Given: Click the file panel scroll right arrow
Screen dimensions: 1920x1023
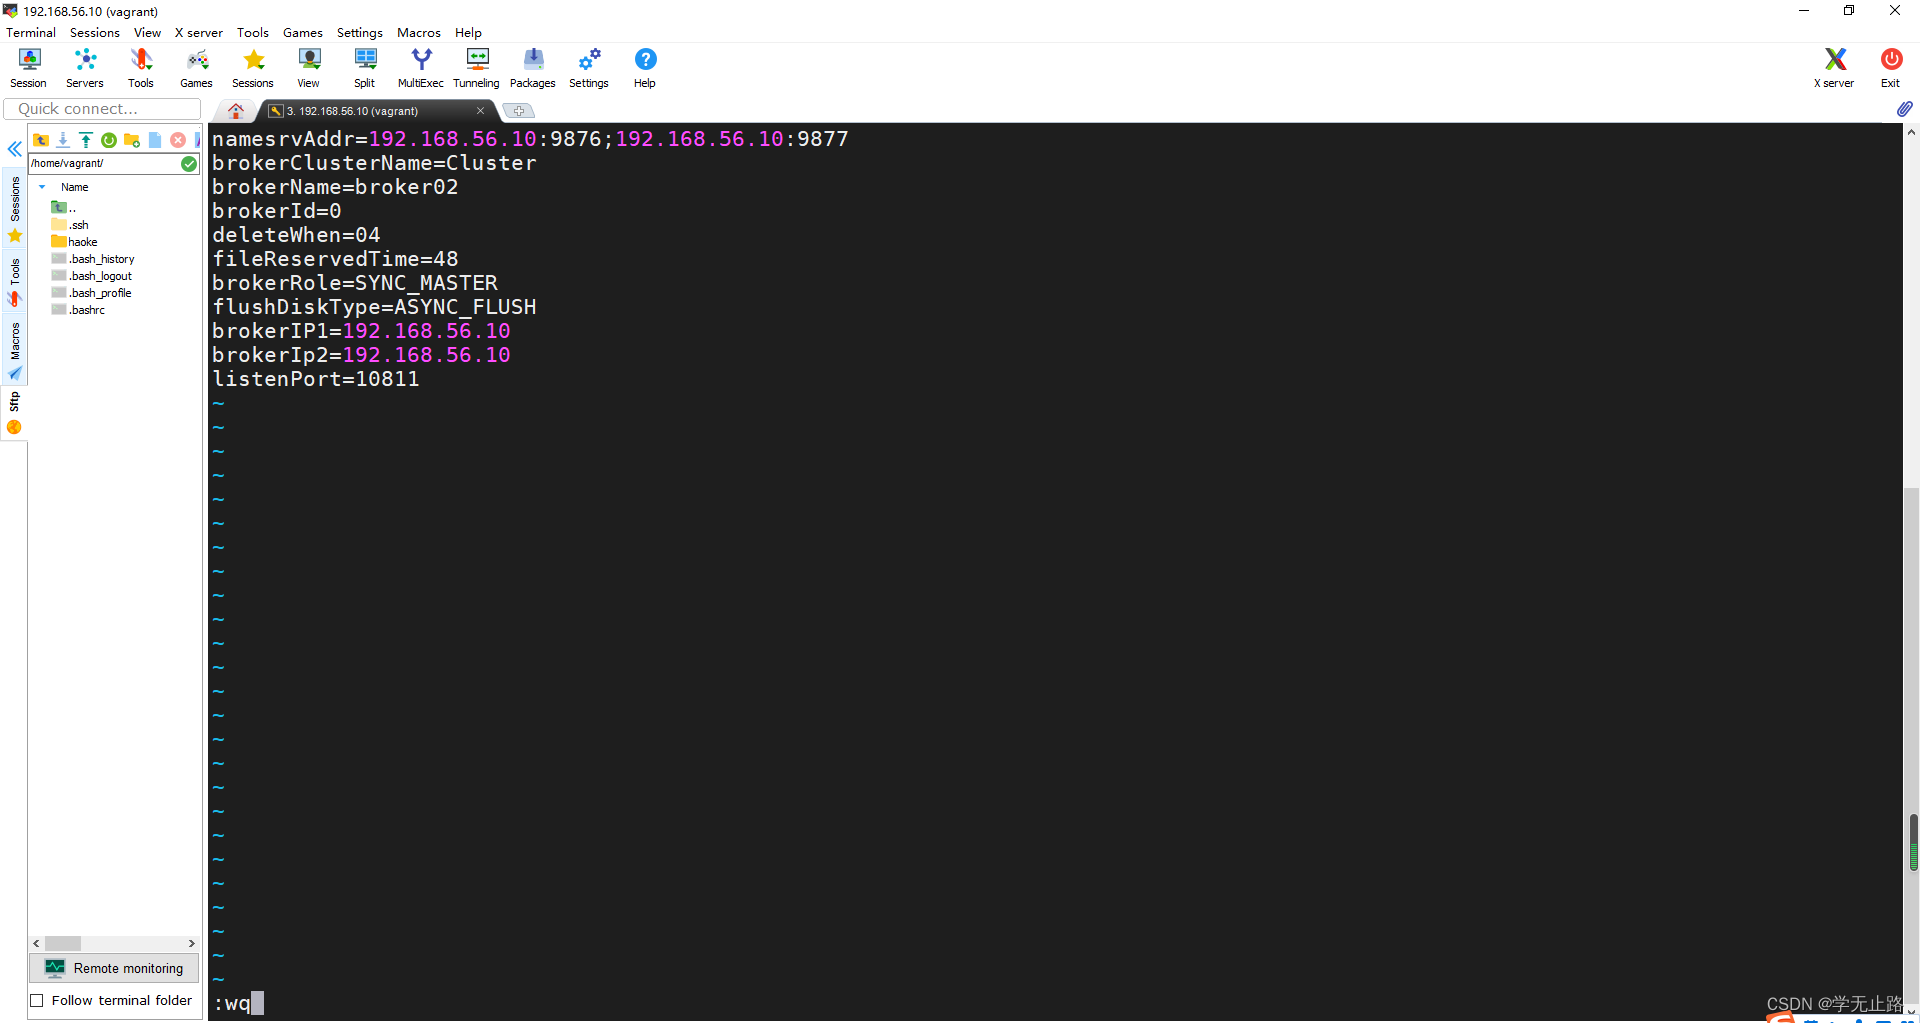Looking at the screenshot, I should point(192,943).
